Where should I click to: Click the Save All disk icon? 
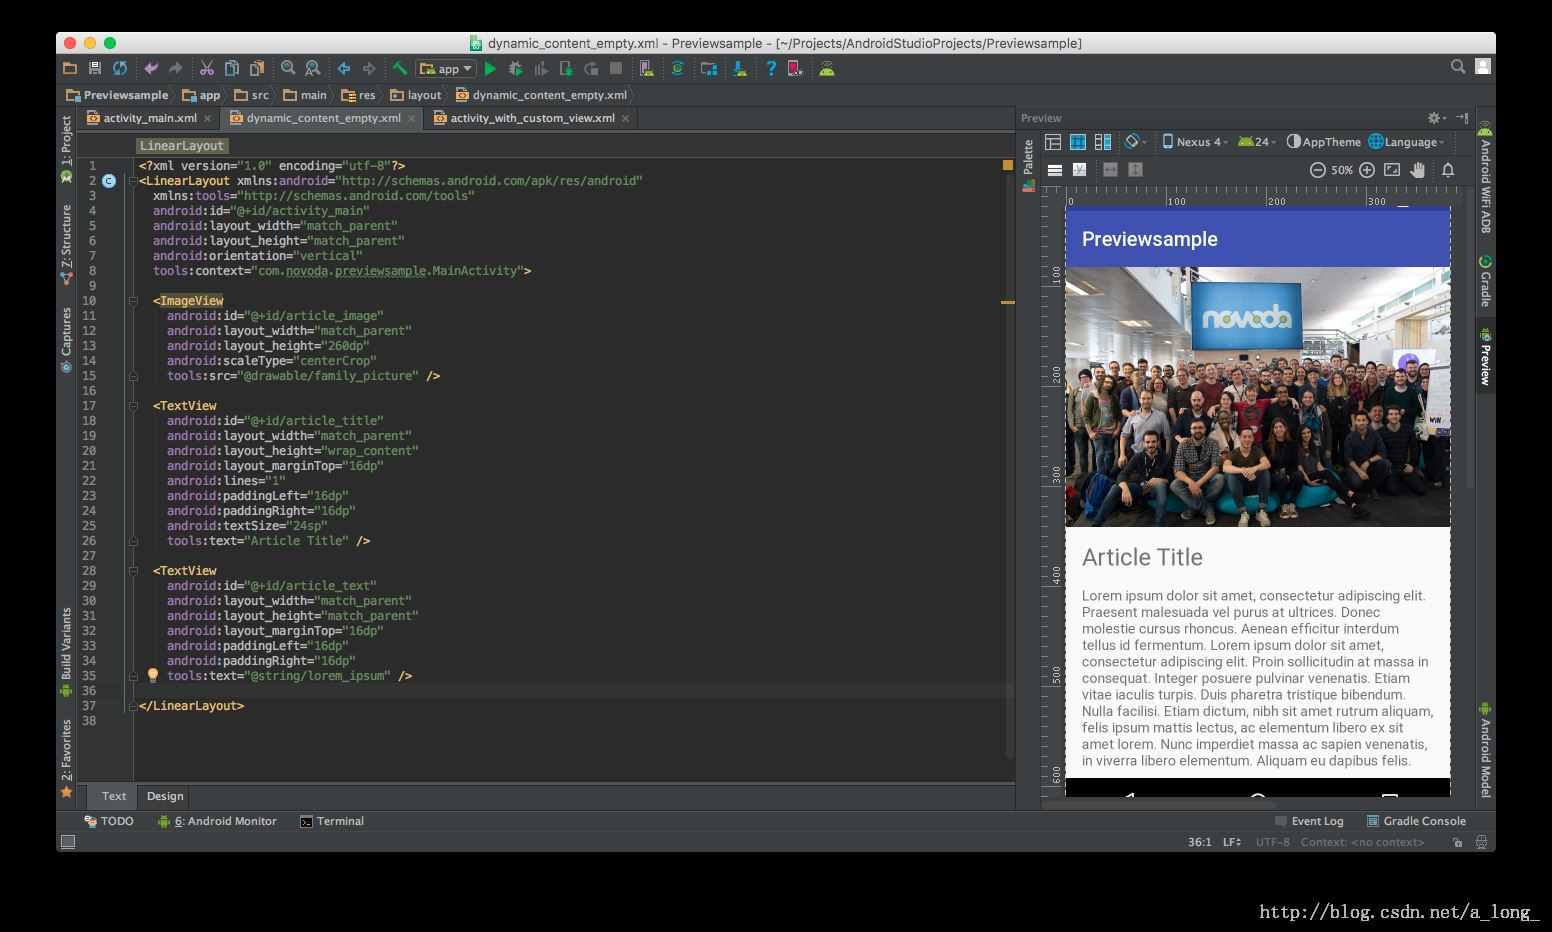[95, 69]
